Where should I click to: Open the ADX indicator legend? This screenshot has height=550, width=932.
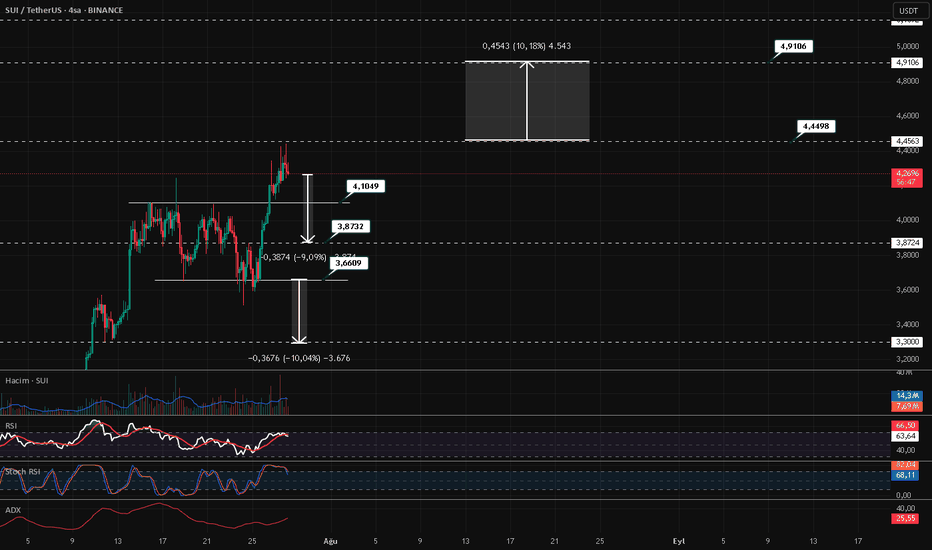(x=13, y=510)
